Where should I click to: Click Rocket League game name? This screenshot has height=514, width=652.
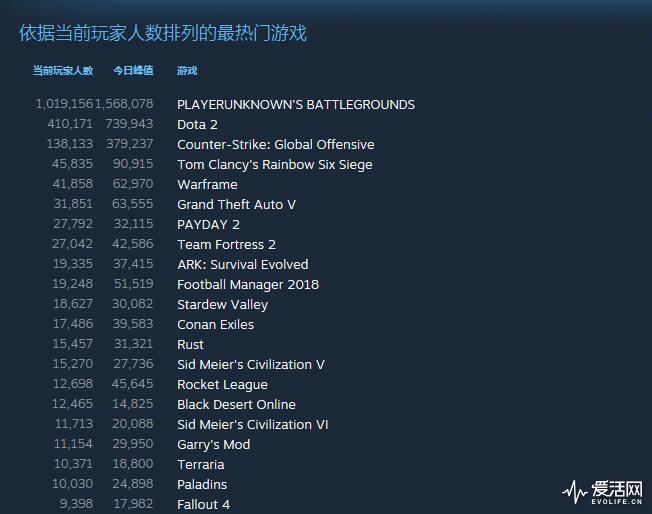(222, 385)
